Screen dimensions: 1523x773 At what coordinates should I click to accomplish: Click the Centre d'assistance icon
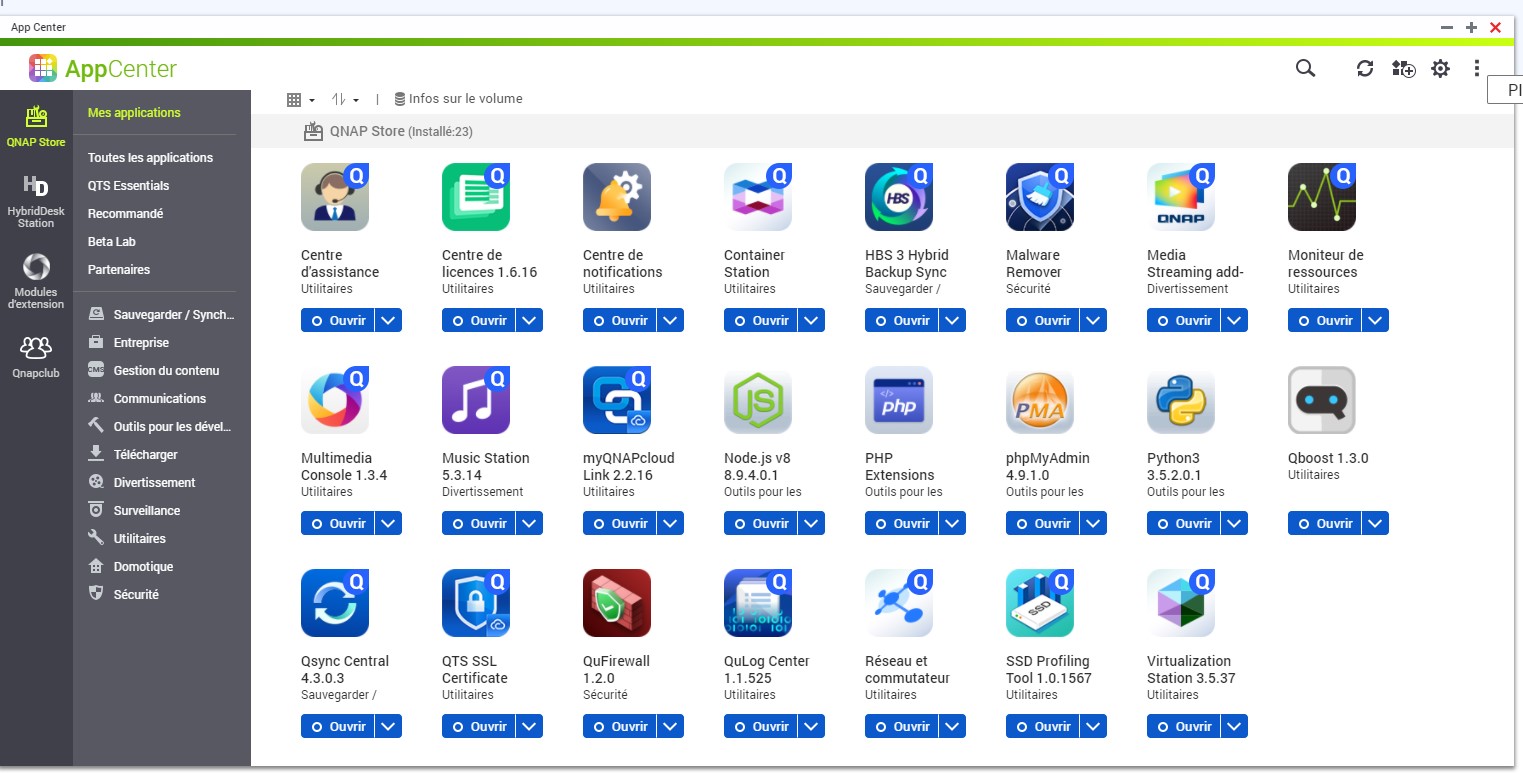tap(335, 197)
